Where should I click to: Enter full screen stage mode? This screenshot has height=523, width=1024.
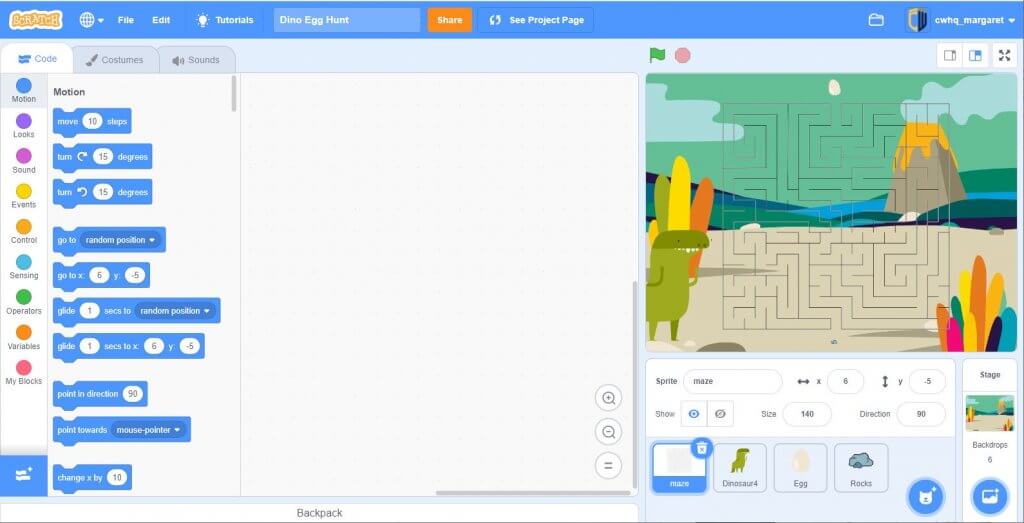[1004, 56]
